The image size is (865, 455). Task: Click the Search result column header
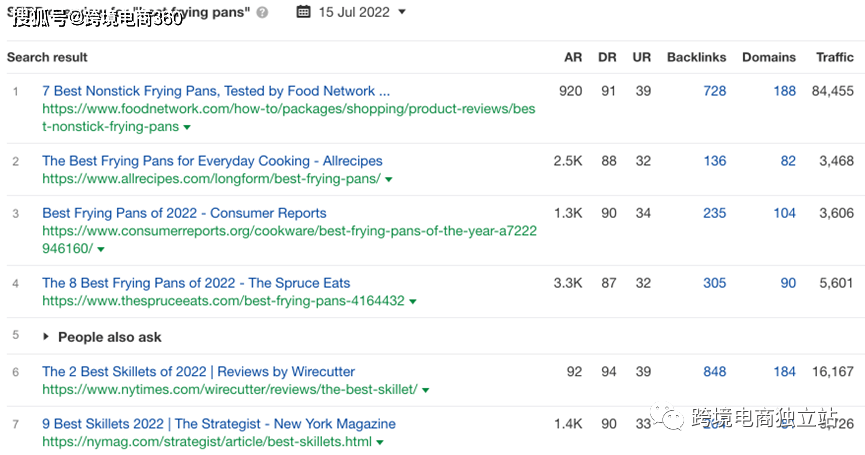coord(47,57)
